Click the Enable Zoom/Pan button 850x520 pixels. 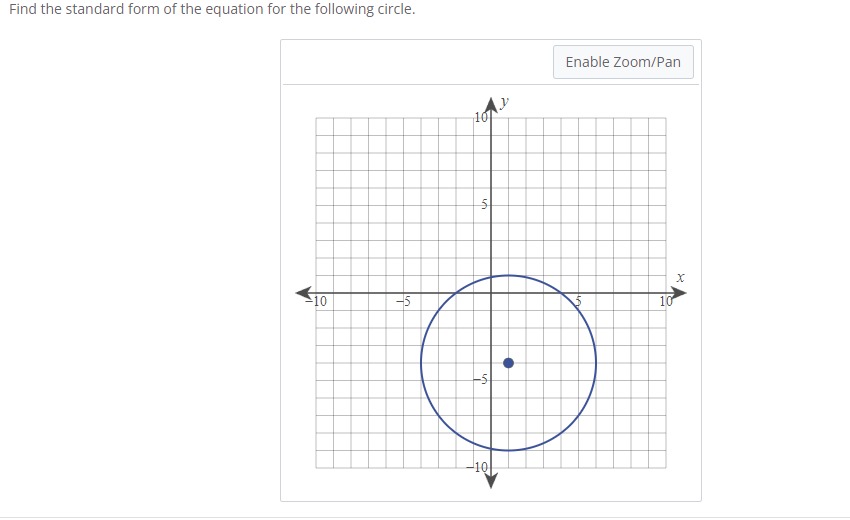coord(623,62)
